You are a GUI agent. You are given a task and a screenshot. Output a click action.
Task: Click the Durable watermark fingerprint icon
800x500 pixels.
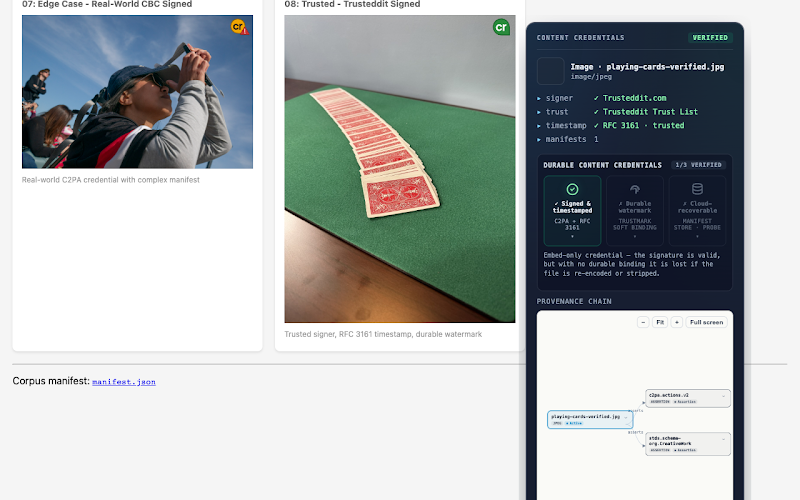[635, 189]
